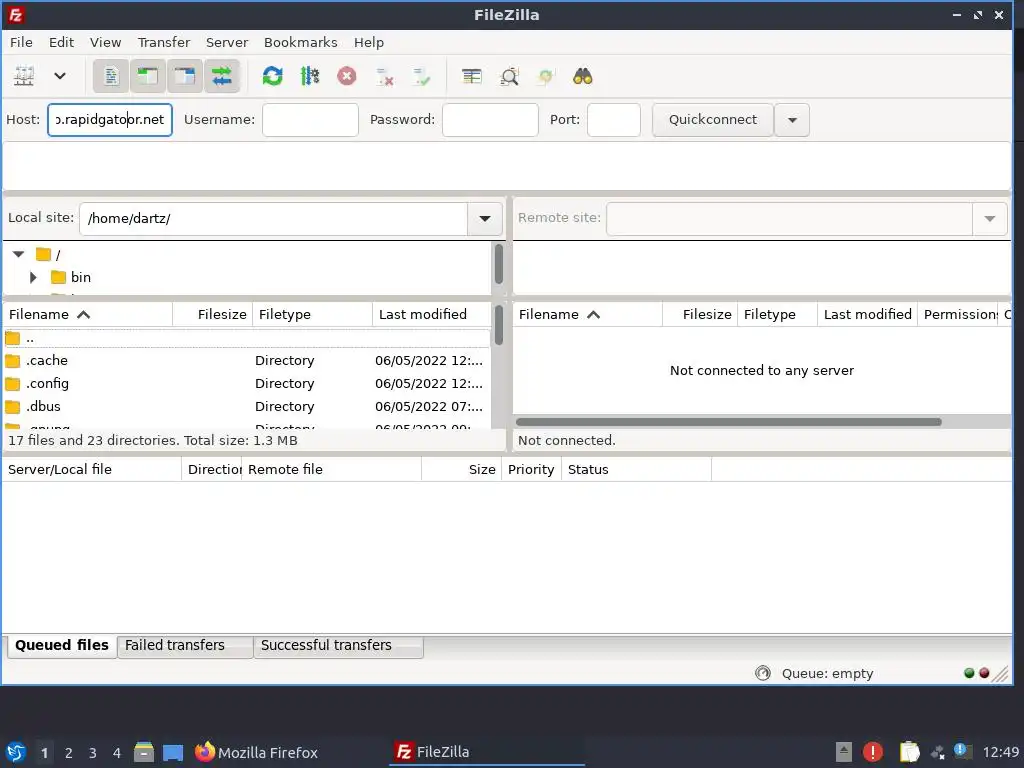The height and width of the screenshot is (768, 1024).
Task: Click remote pane horizontal scrollbar
Action: (729, 422)
